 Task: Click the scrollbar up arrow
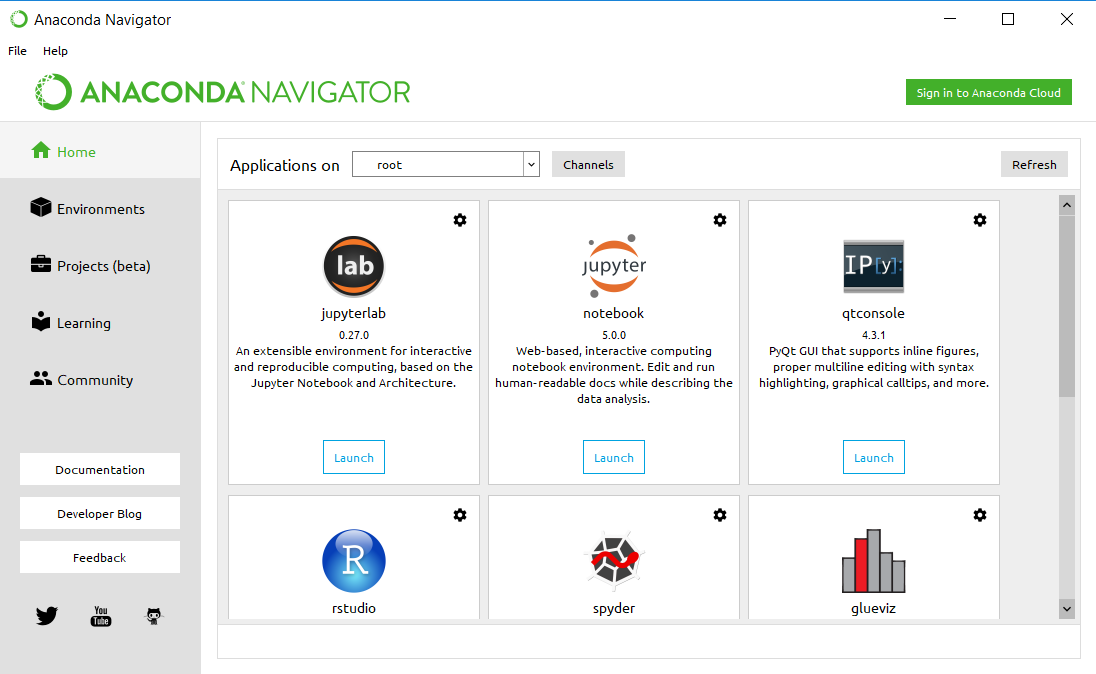coord(1067,205)
